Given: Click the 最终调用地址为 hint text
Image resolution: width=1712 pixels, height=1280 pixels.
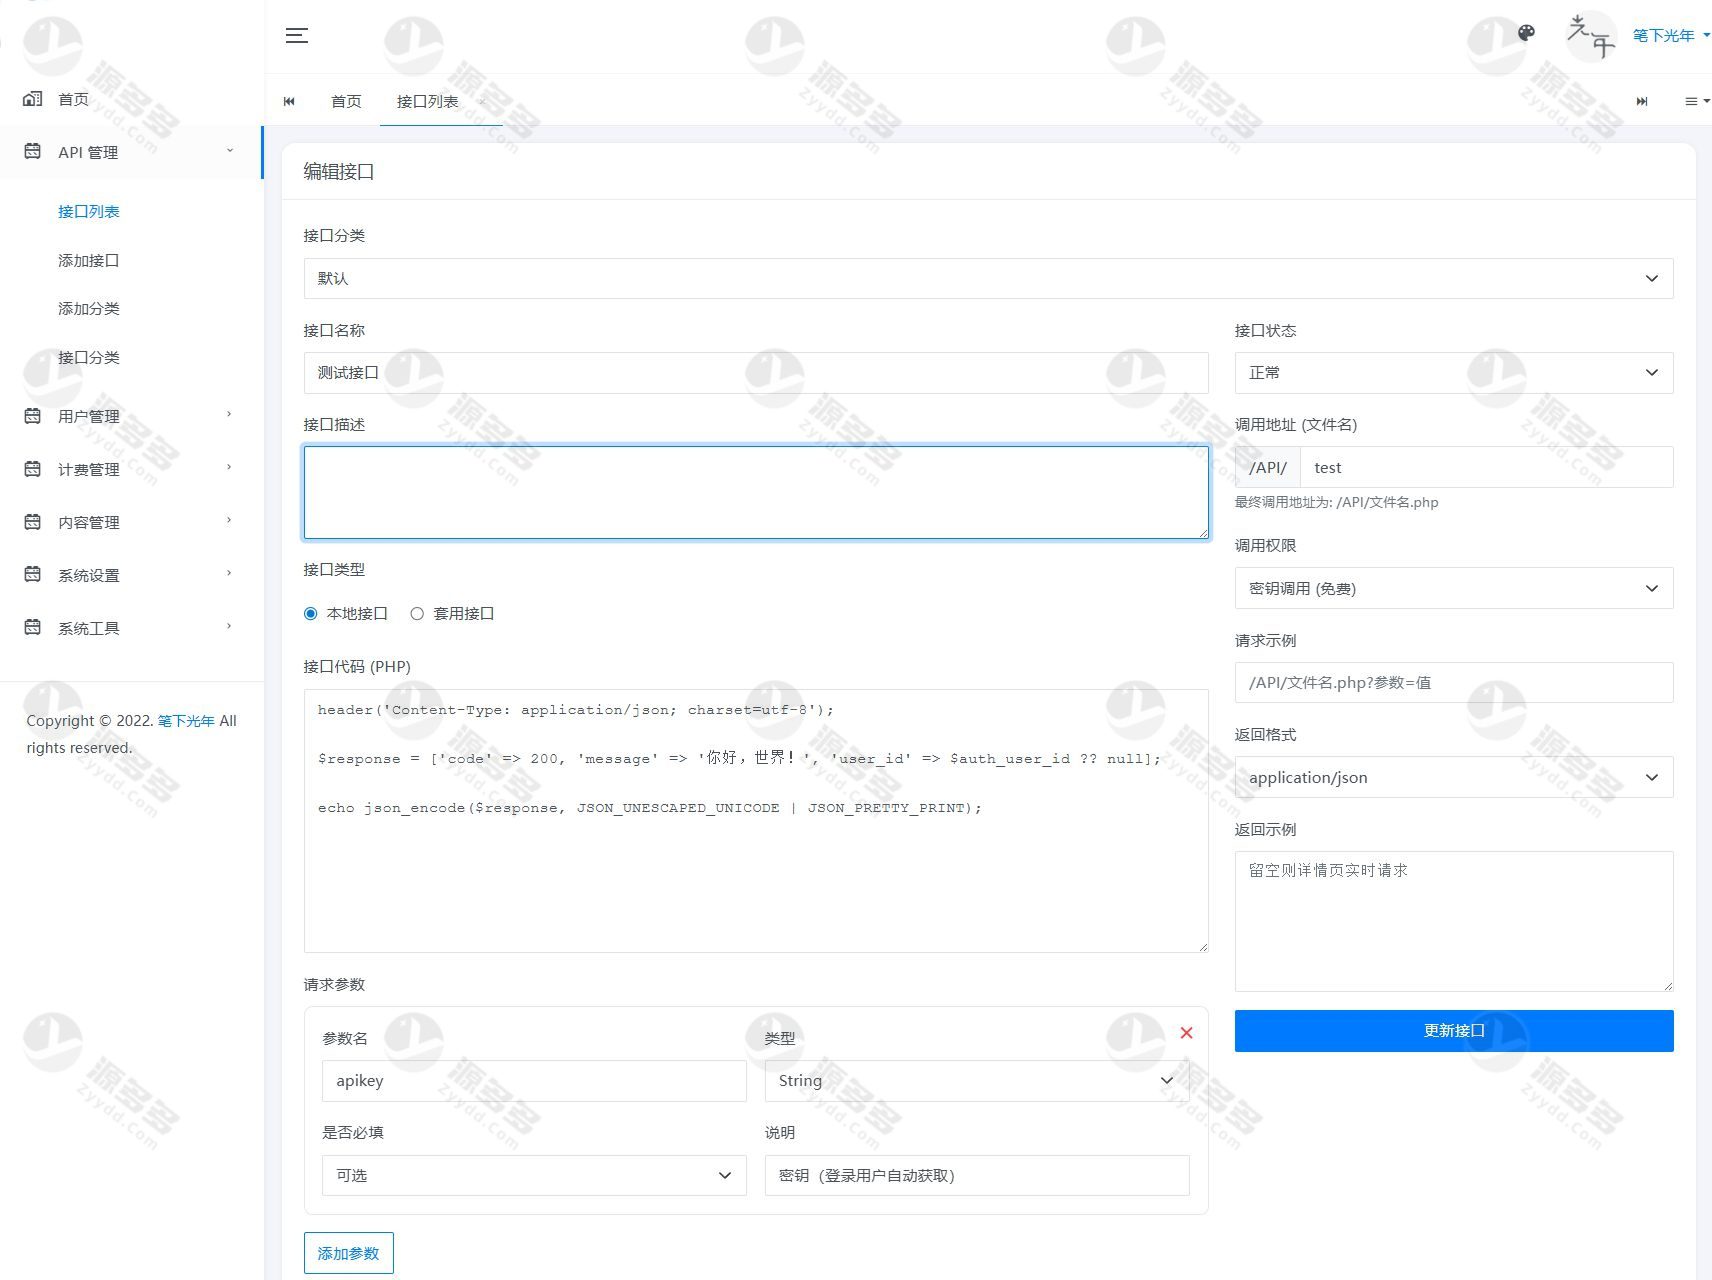Looking at the screenshot, I should (1336, 503).
